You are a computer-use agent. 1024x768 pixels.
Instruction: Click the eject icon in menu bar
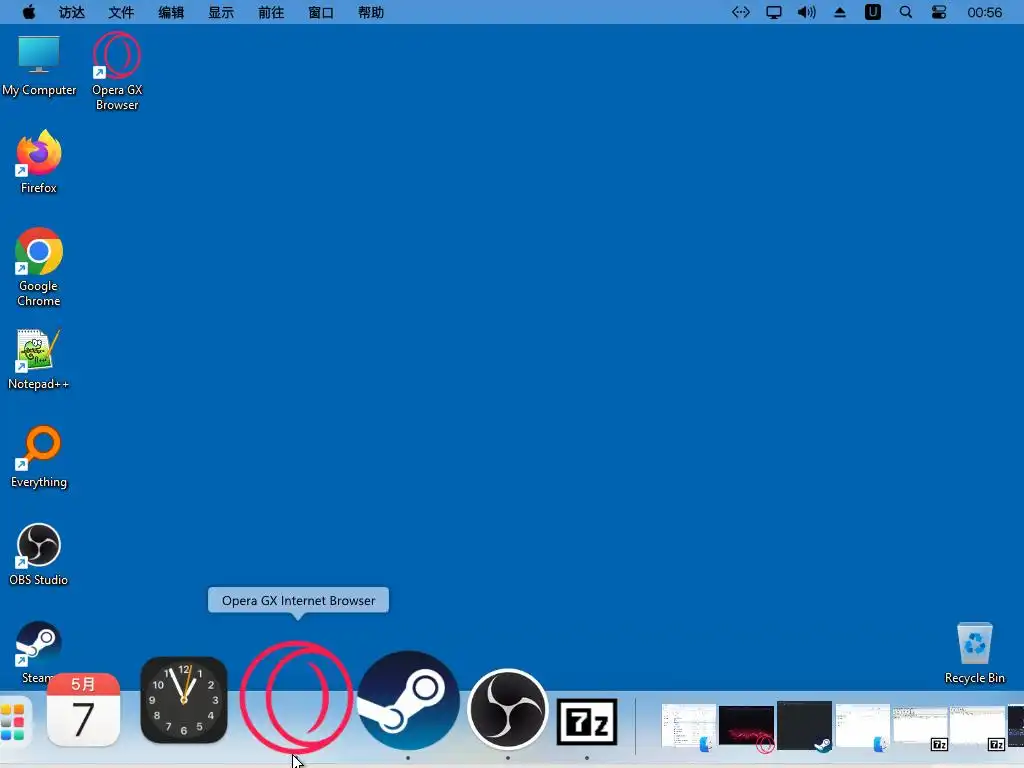840,12
